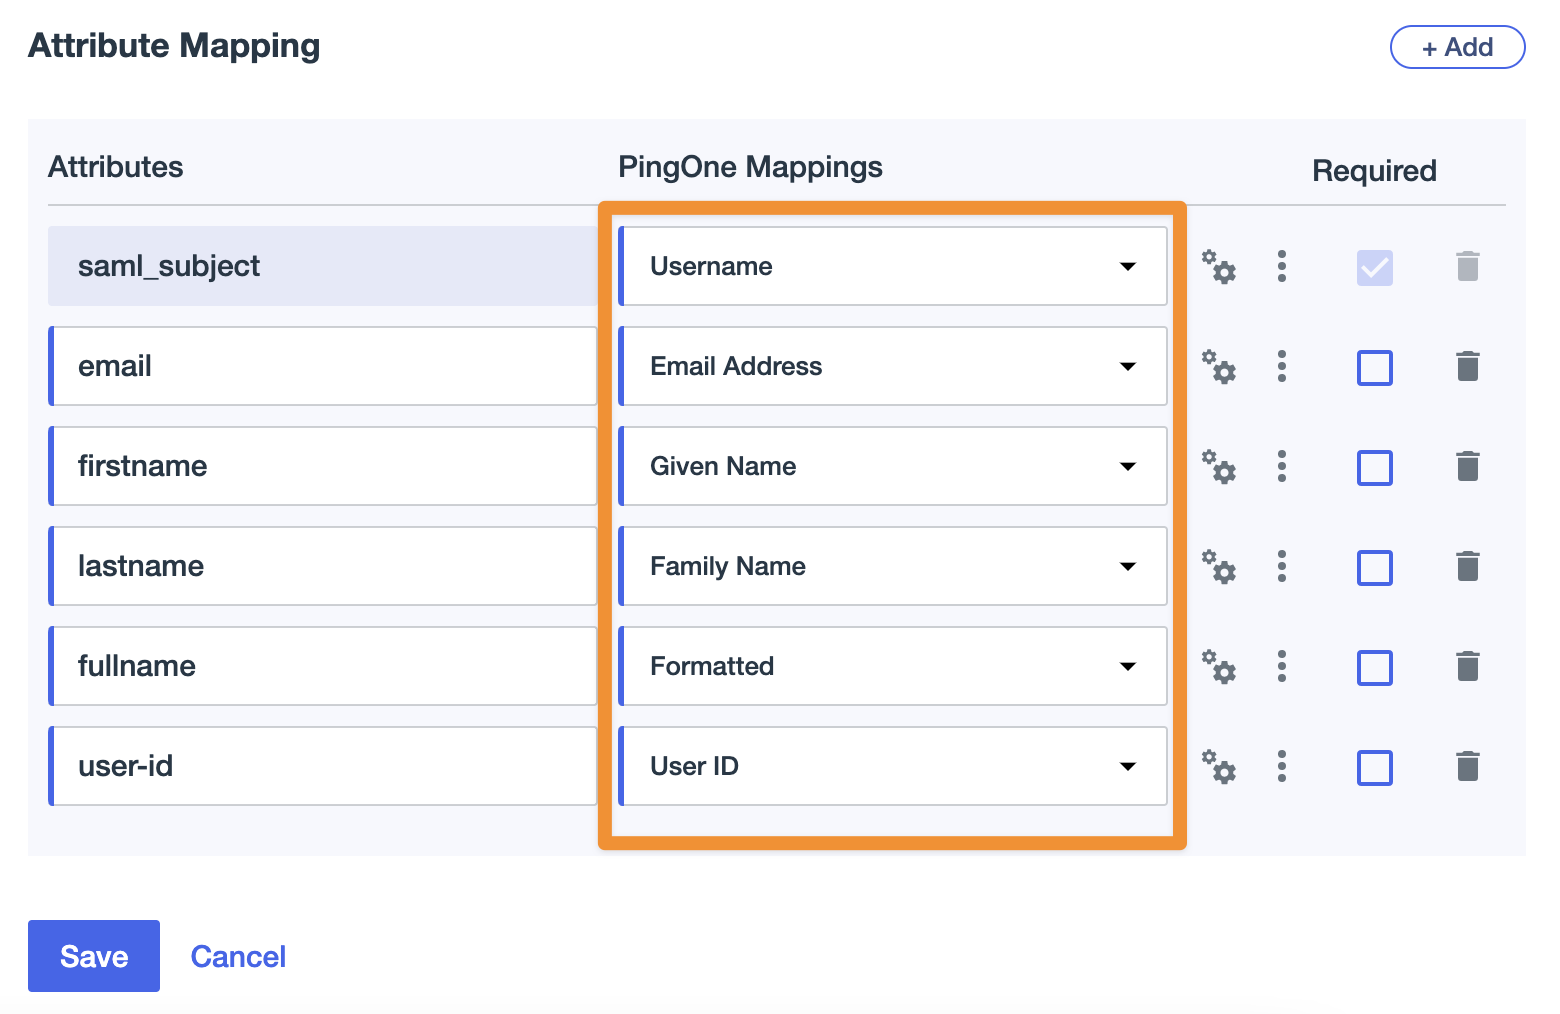Open advanced expression gears for email row
The width and height of the screenshot is (1560, 1014).
tap(1219, 366)
